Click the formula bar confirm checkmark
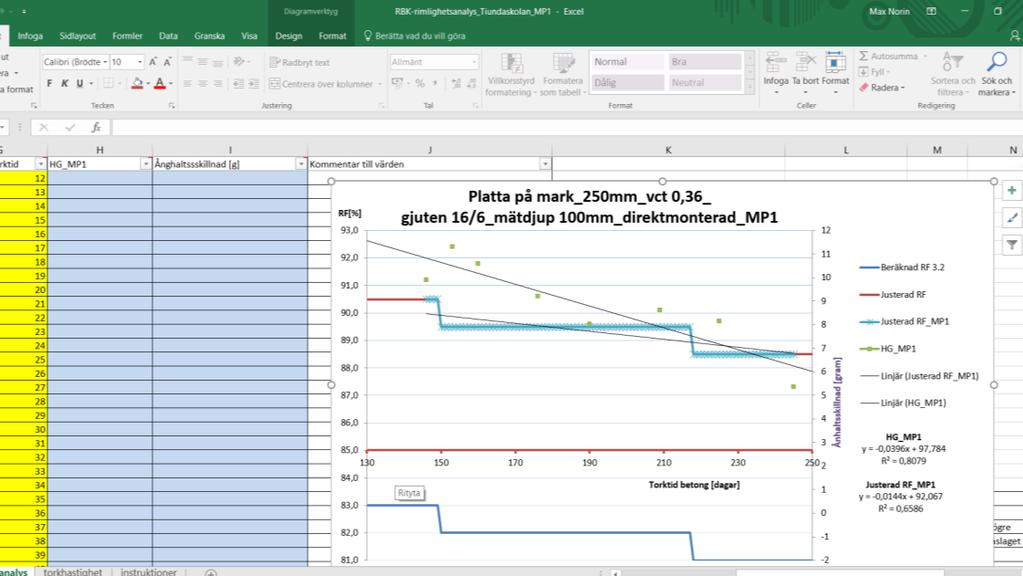This screenshot has height=576, width=1023. (x=70, y=127)
